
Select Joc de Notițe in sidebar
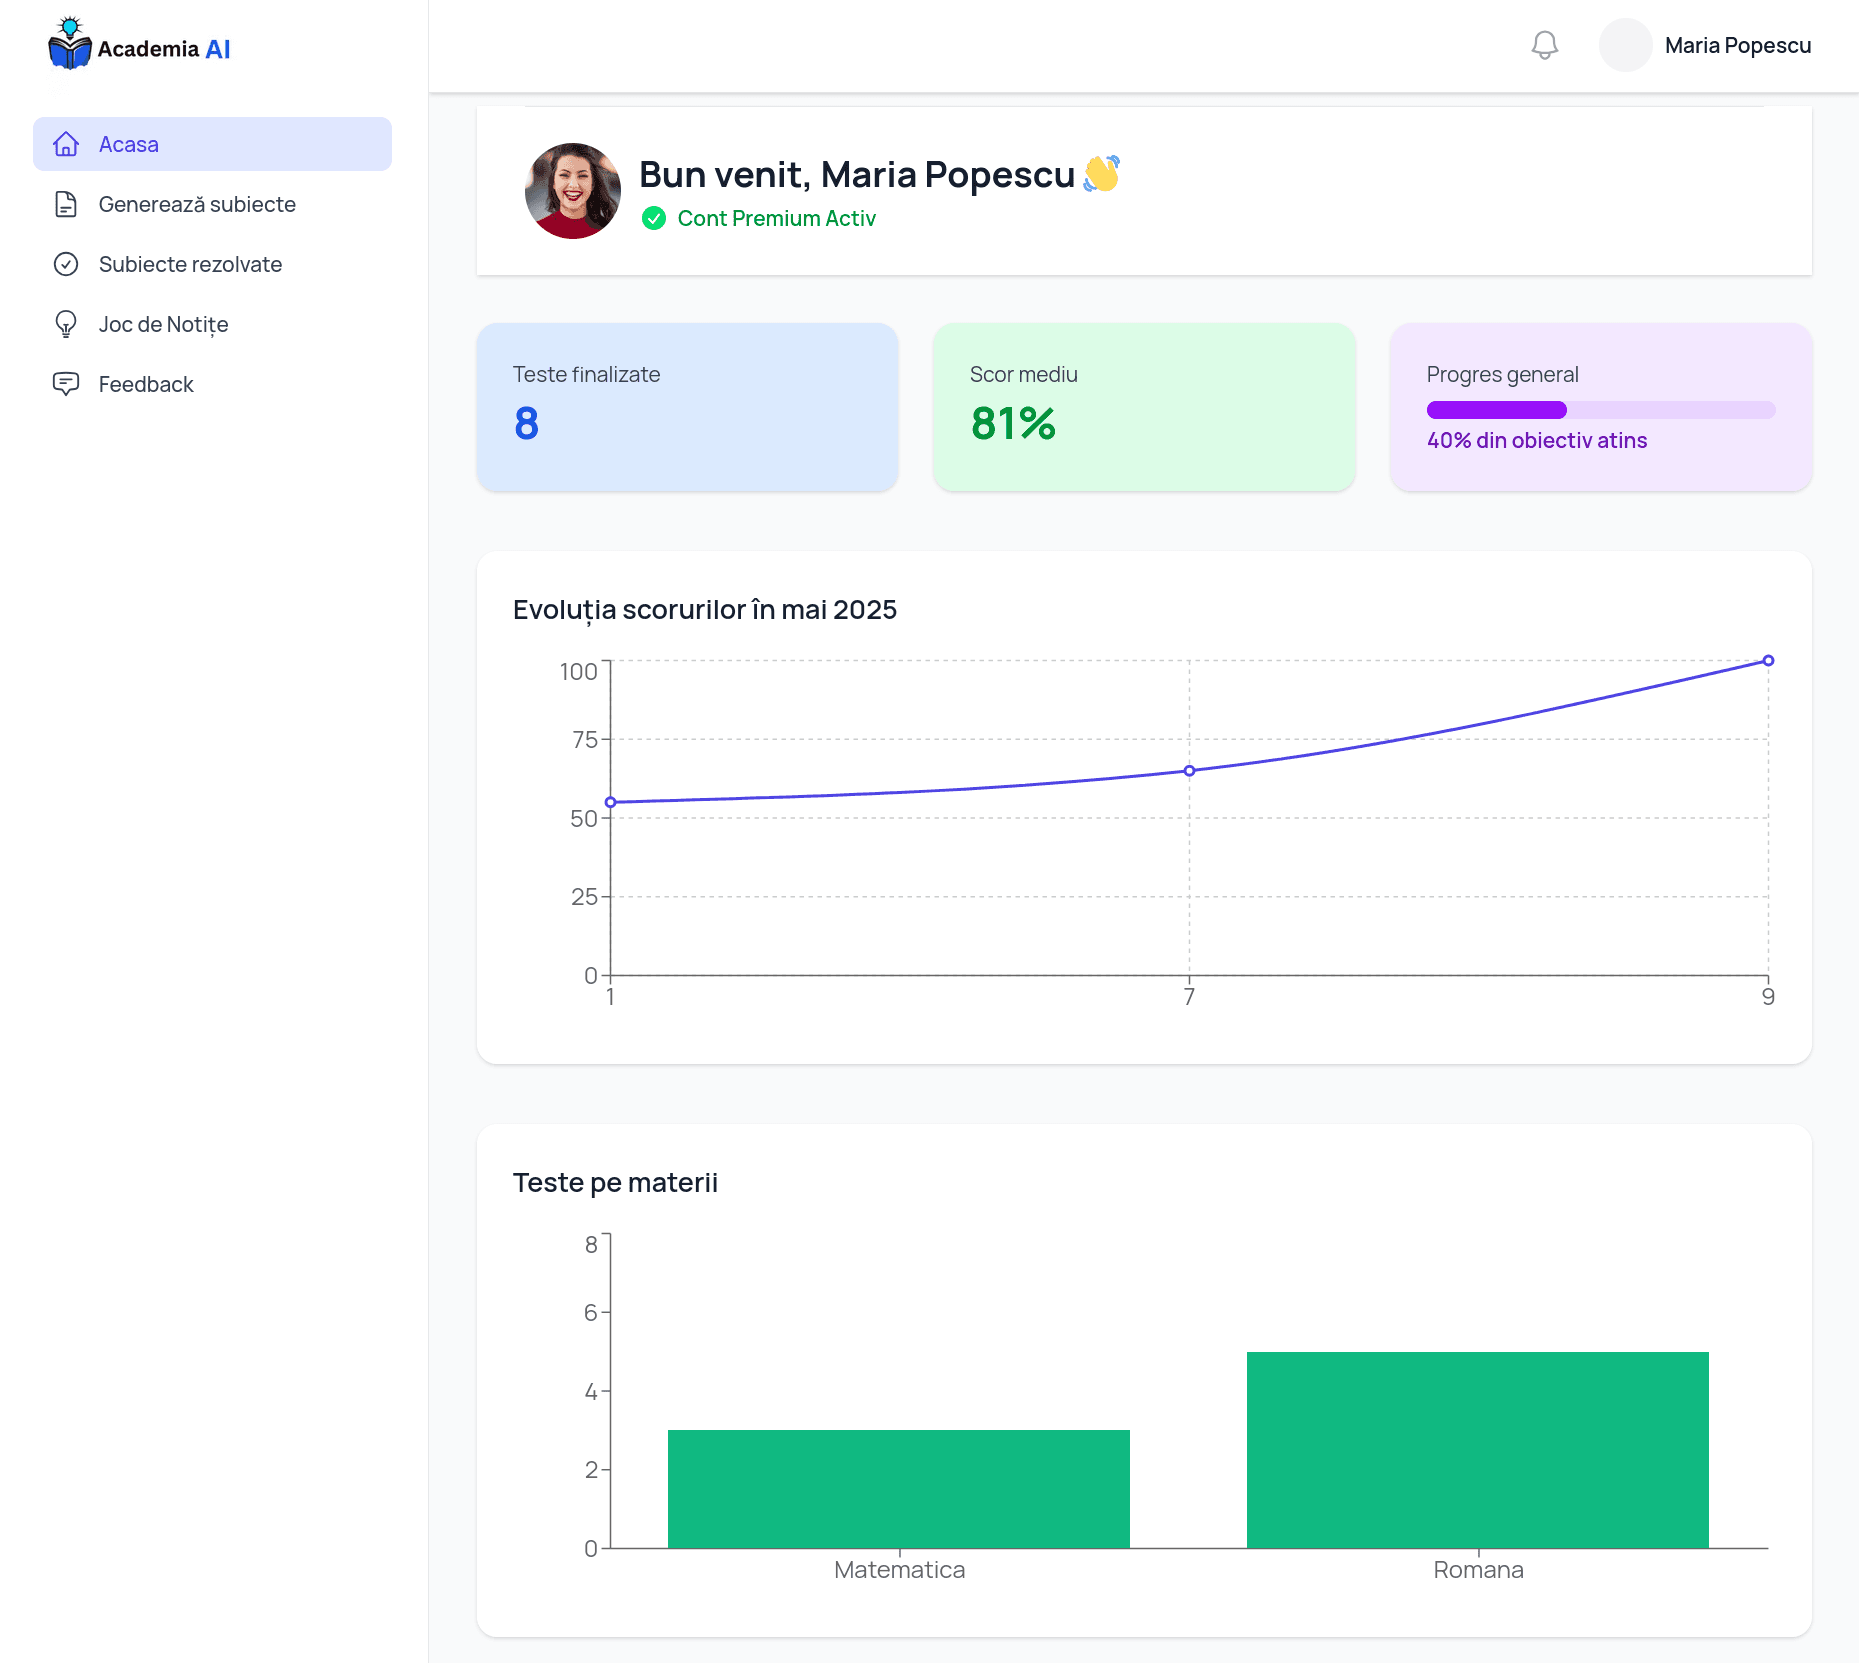click(163, 324)
